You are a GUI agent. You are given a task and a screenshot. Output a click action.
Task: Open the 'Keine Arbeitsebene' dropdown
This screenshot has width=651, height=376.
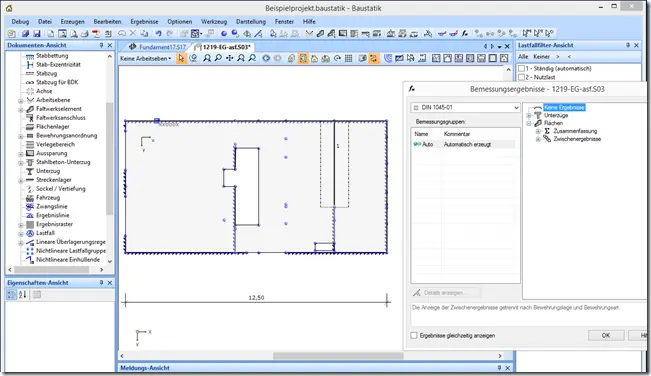coord(146,59)
